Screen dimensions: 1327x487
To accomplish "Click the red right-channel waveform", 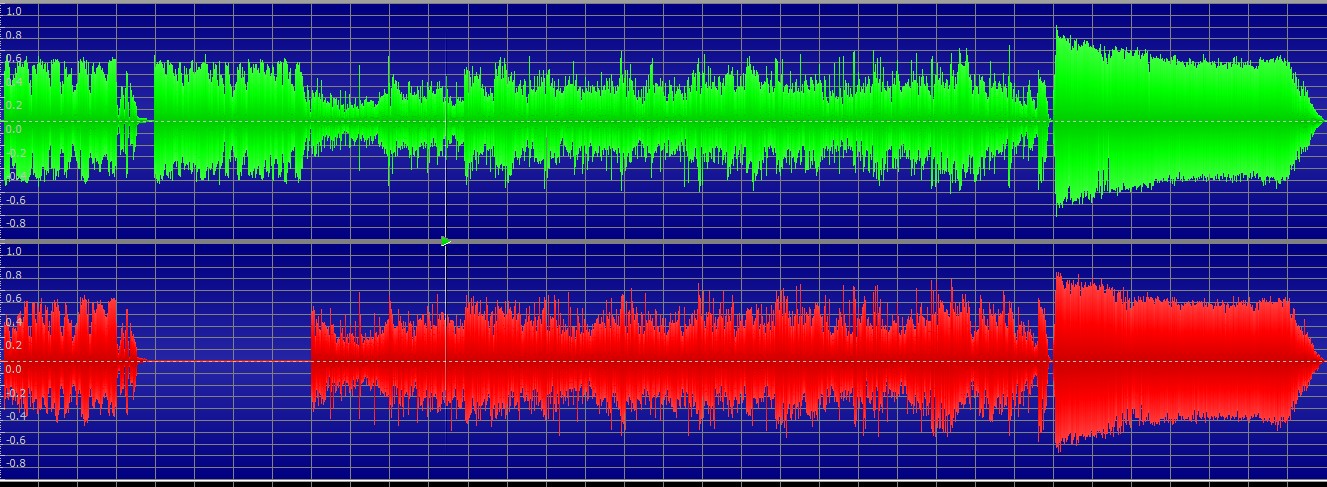I will click(x=663, y=360).
